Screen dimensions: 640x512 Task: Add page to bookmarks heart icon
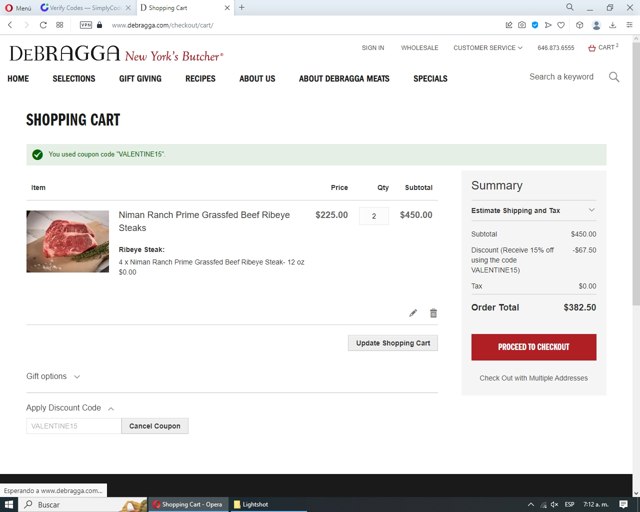click(561, 25)
